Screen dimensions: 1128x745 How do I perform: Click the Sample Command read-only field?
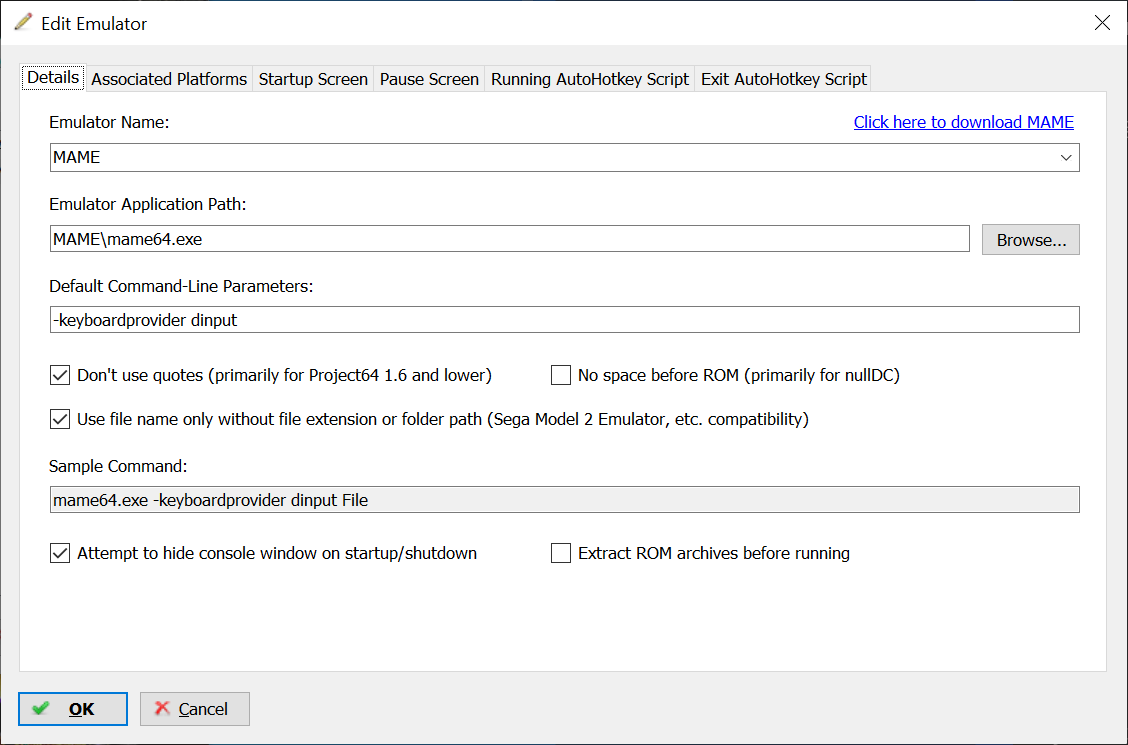[564, 500]
